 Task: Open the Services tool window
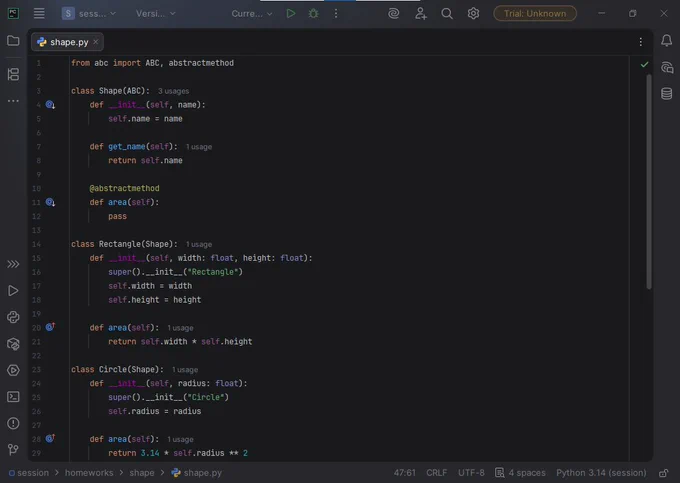pyautogui.click(x=13, y=370)
